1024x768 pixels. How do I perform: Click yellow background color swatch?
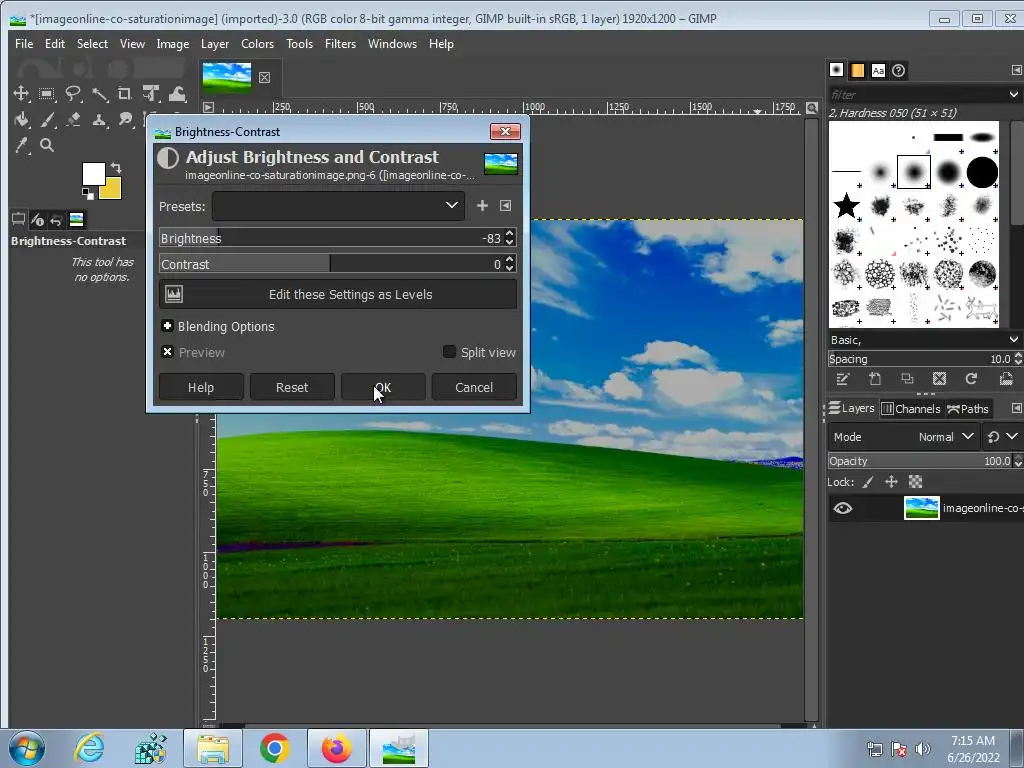(112, 190)
